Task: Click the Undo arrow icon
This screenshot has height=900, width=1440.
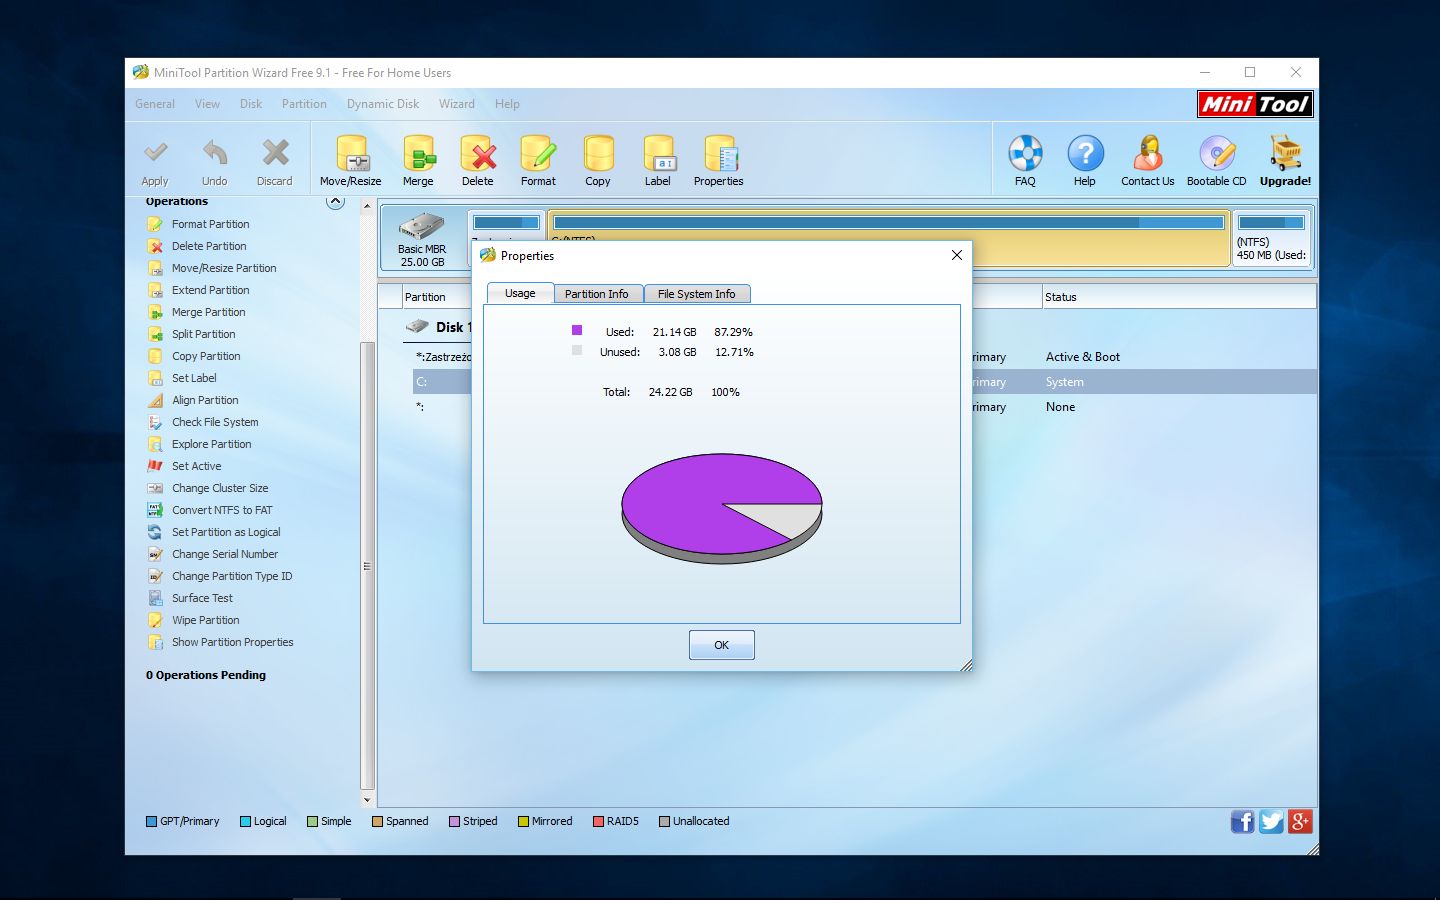Action: tap(215, 153)
